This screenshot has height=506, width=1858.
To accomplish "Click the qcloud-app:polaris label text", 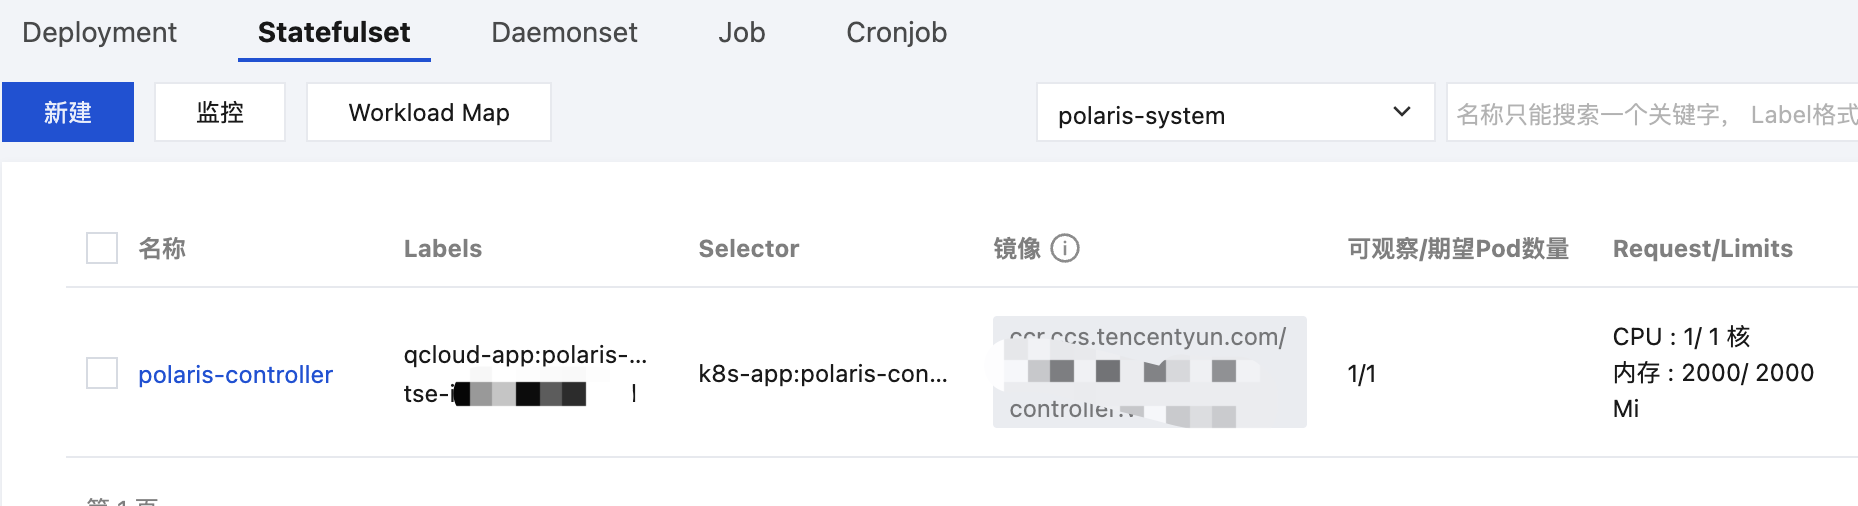I will pyautogui.click(x=525, y=355).
